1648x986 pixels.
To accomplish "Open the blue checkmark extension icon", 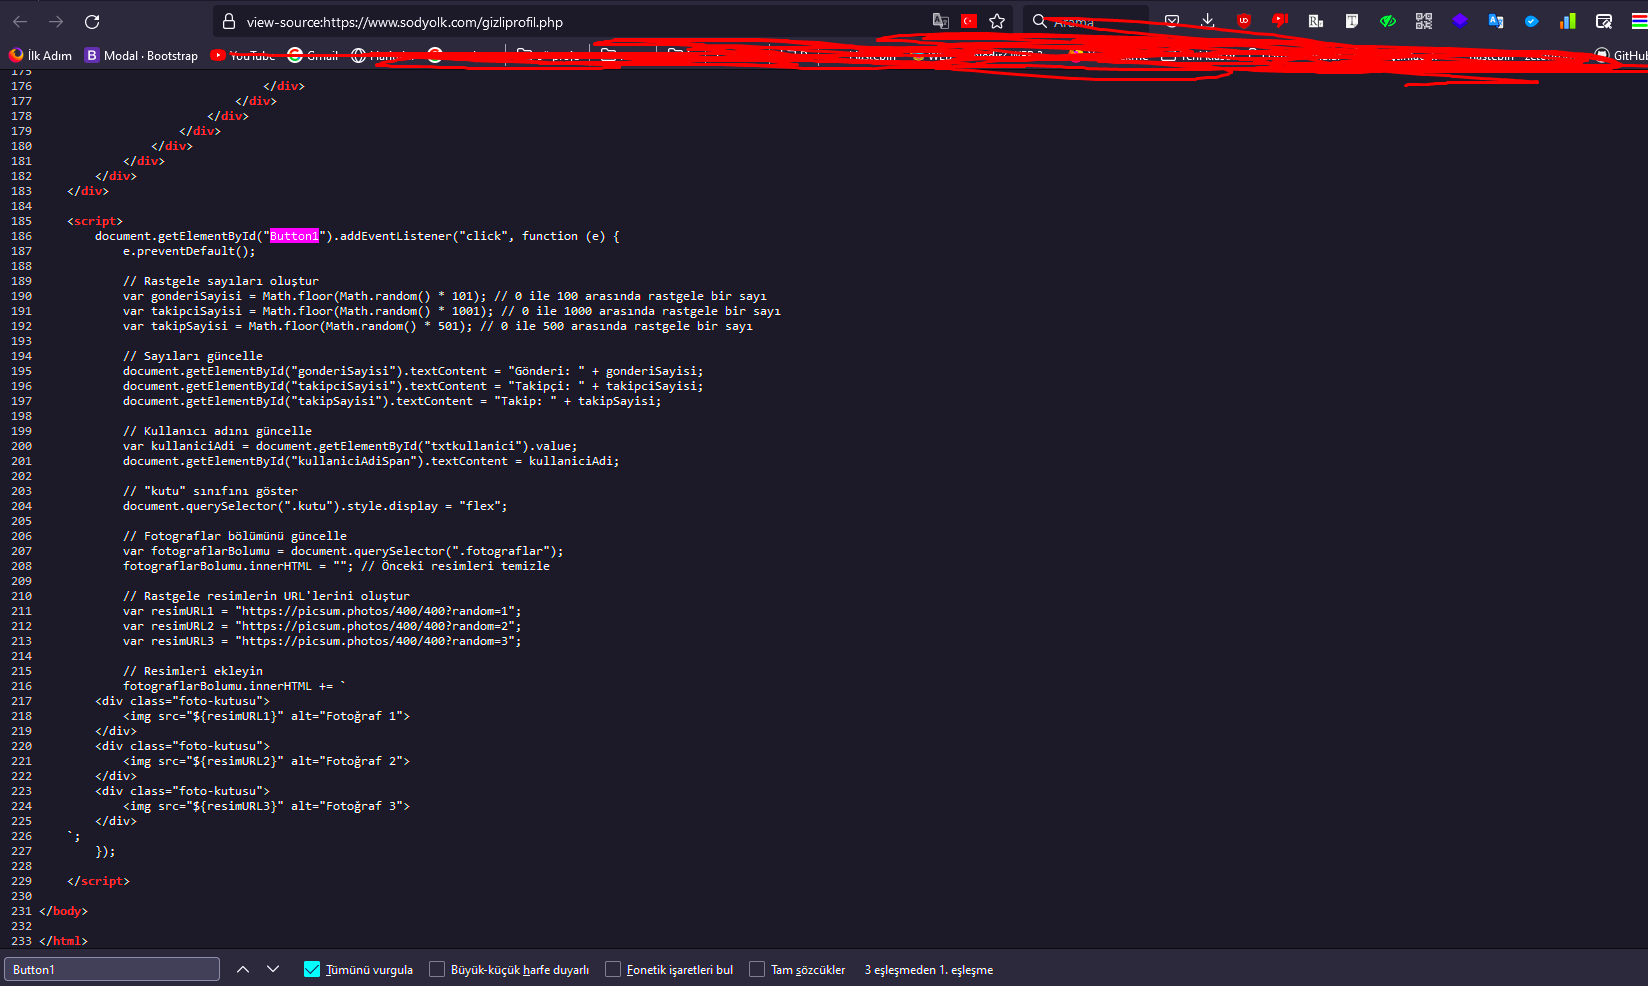I will click(x=1532, y=21).
